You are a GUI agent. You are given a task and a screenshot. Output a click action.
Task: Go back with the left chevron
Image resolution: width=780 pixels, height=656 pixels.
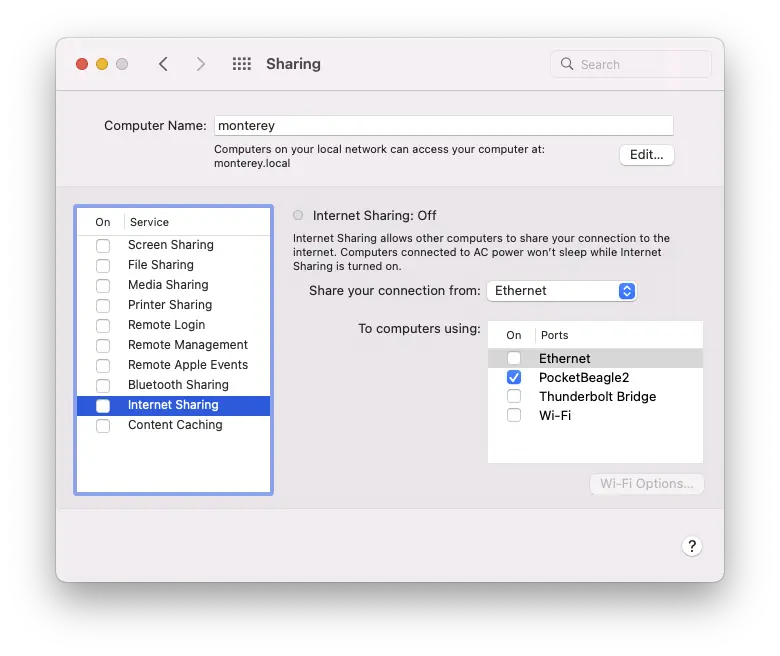click(x=163, y=64)
